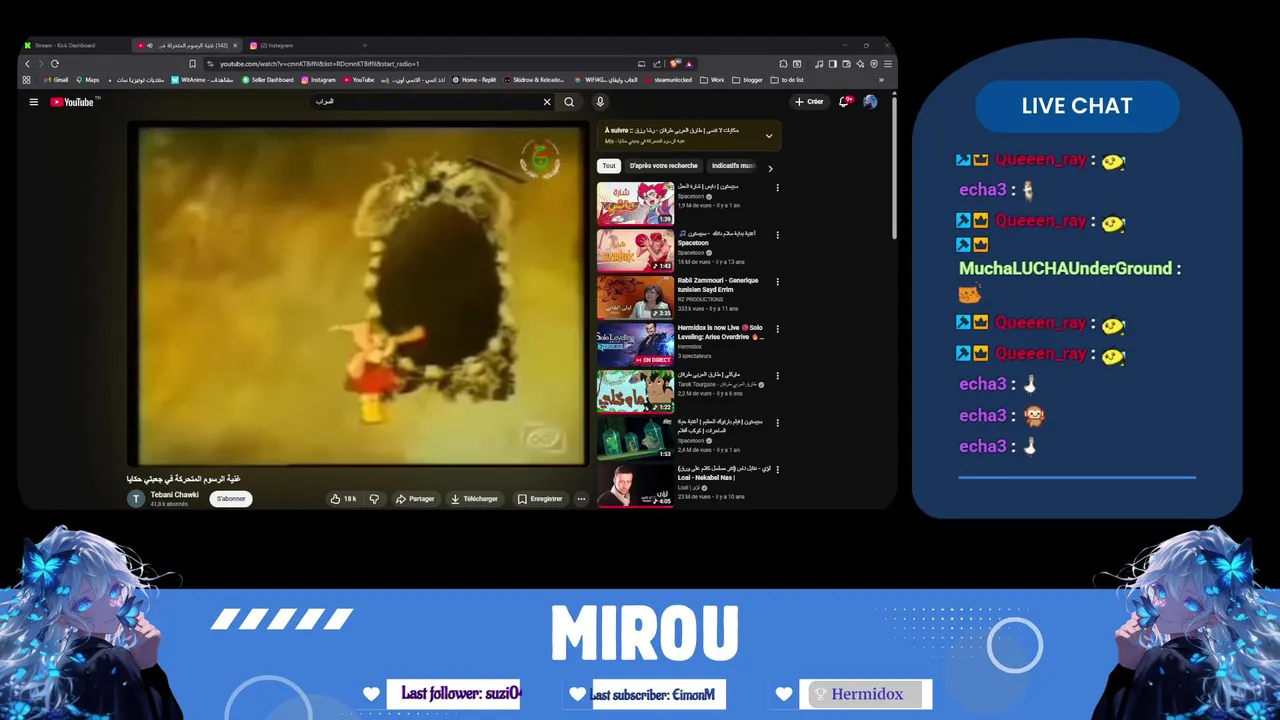Open the browser main menu icon

[x=887, y=64]
